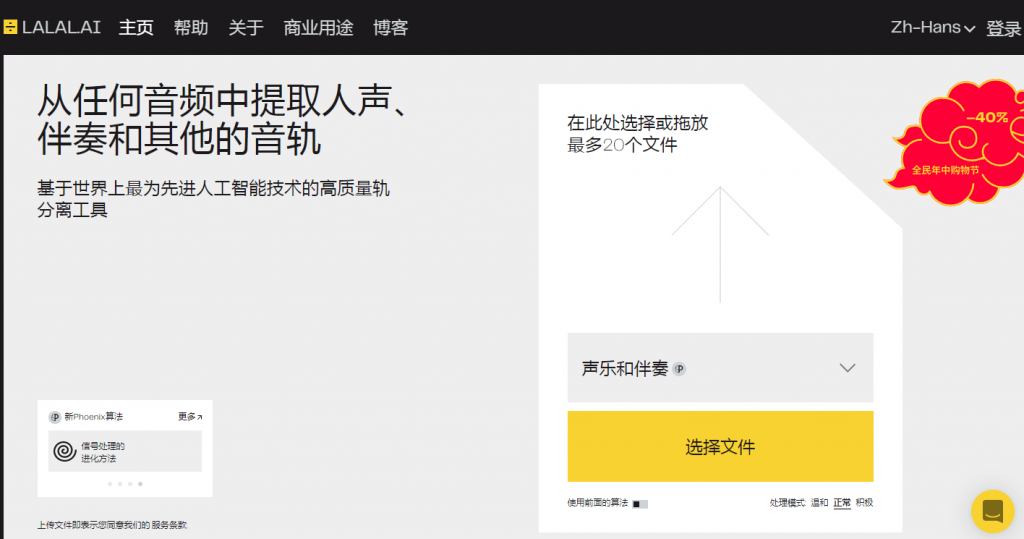The height and width of the screenshot is (539, 1024).
Task: Go to 主页 in navigation
Action: click(136, 27)
